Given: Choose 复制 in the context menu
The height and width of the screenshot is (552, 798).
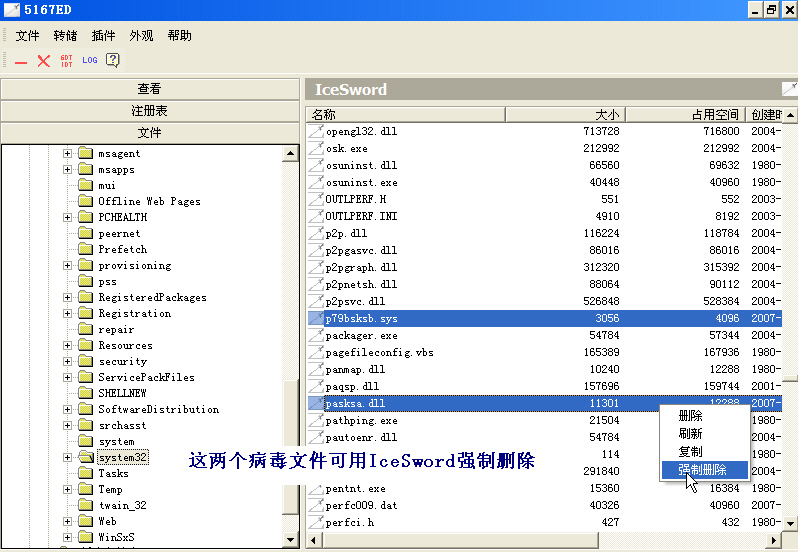Looking at the screenshot, I should click(704, 451).
